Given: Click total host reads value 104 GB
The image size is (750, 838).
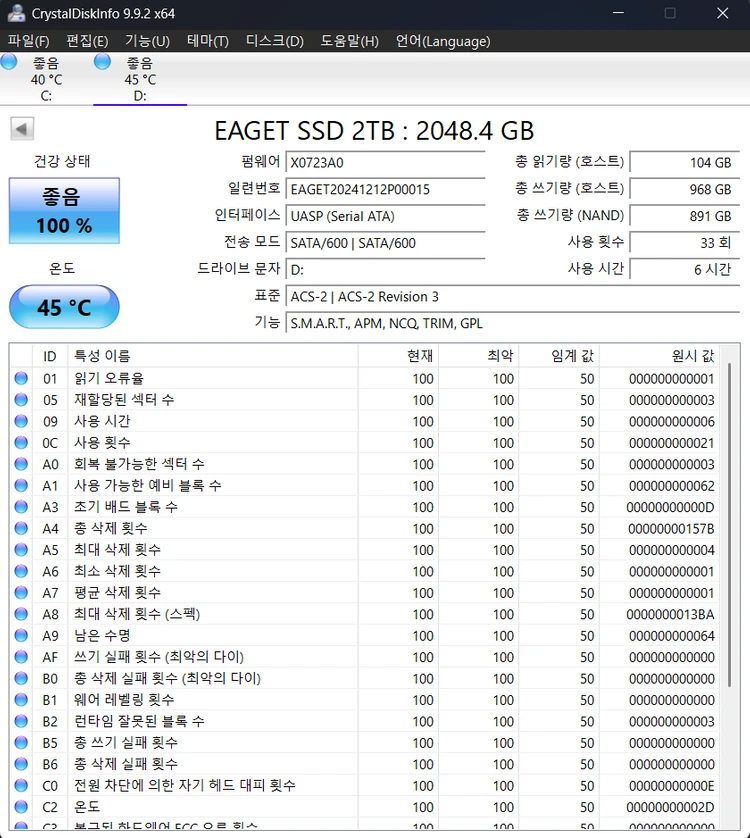Looking at the screenshot, I should 685,162.
